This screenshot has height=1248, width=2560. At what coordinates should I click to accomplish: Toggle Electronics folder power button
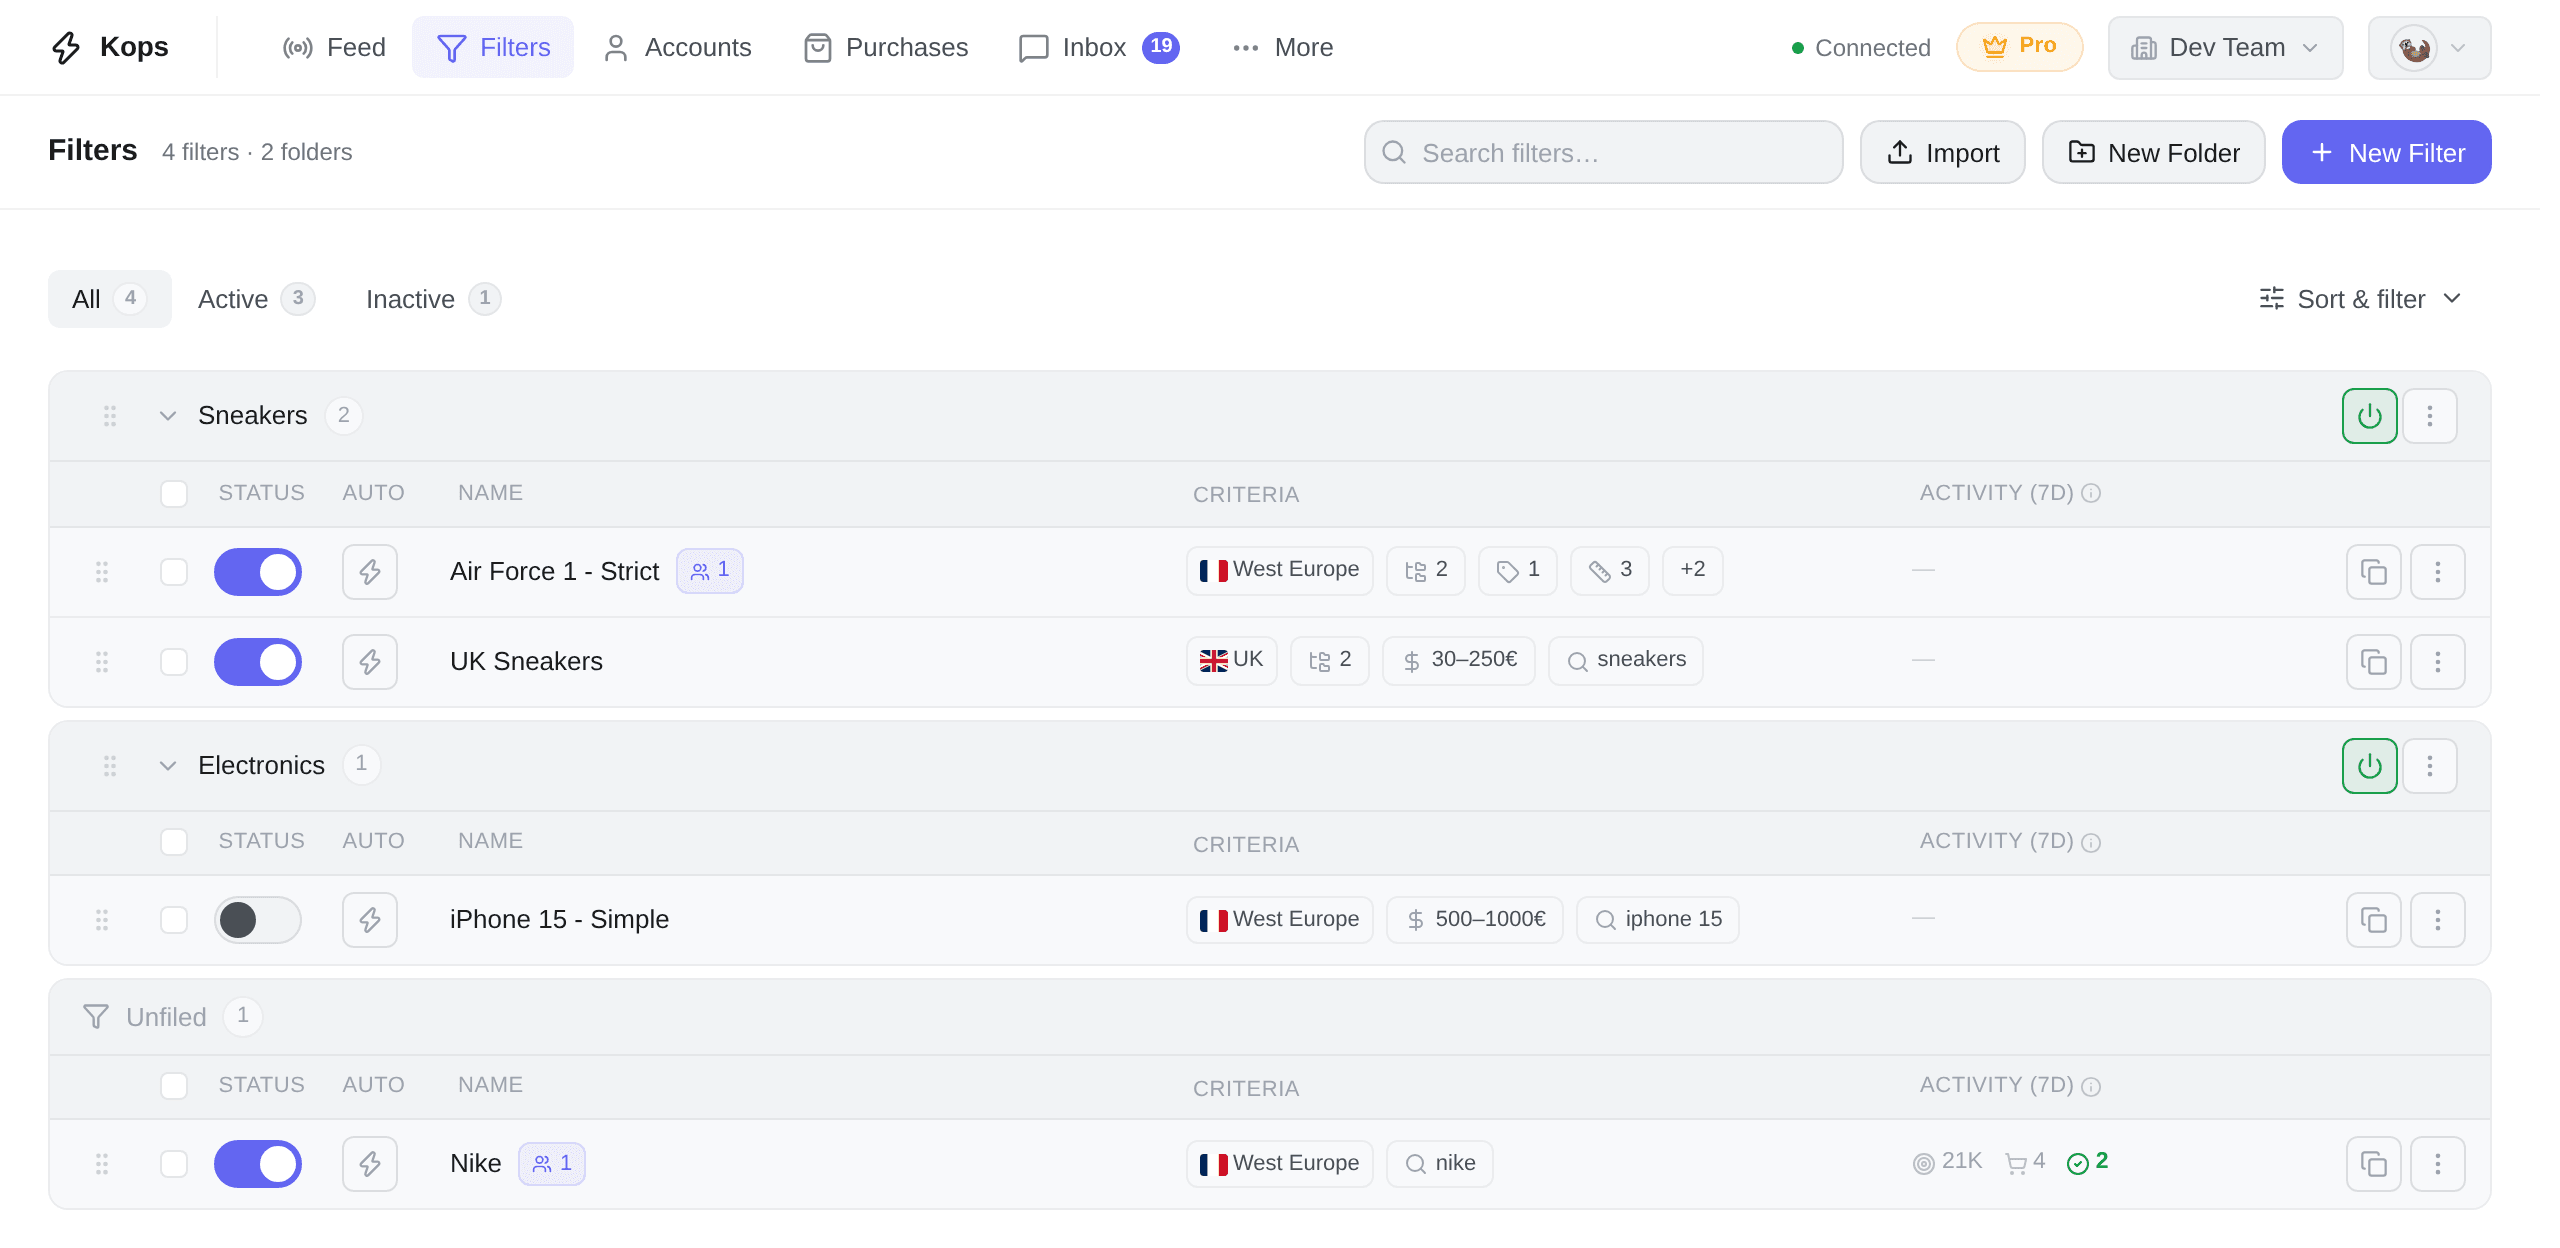click(2369, 766)
